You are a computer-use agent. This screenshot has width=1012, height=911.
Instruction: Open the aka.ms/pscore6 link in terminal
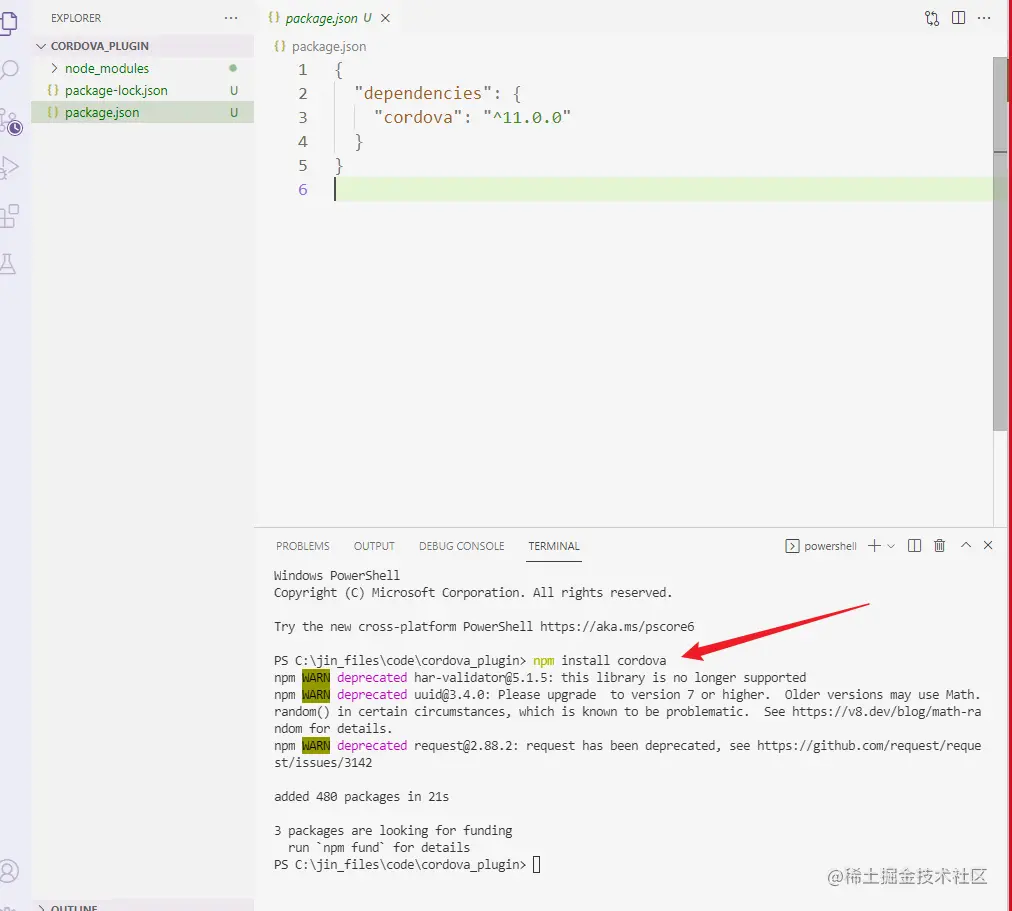tap(617, 626)
